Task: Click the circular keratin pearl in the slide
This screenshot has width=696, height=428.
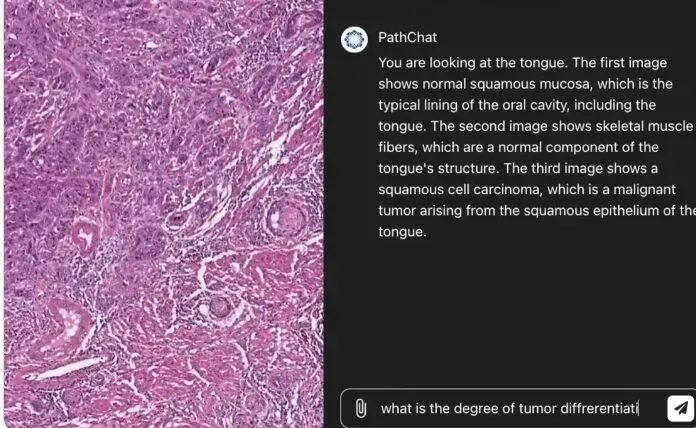Action: tap(287, 215)
